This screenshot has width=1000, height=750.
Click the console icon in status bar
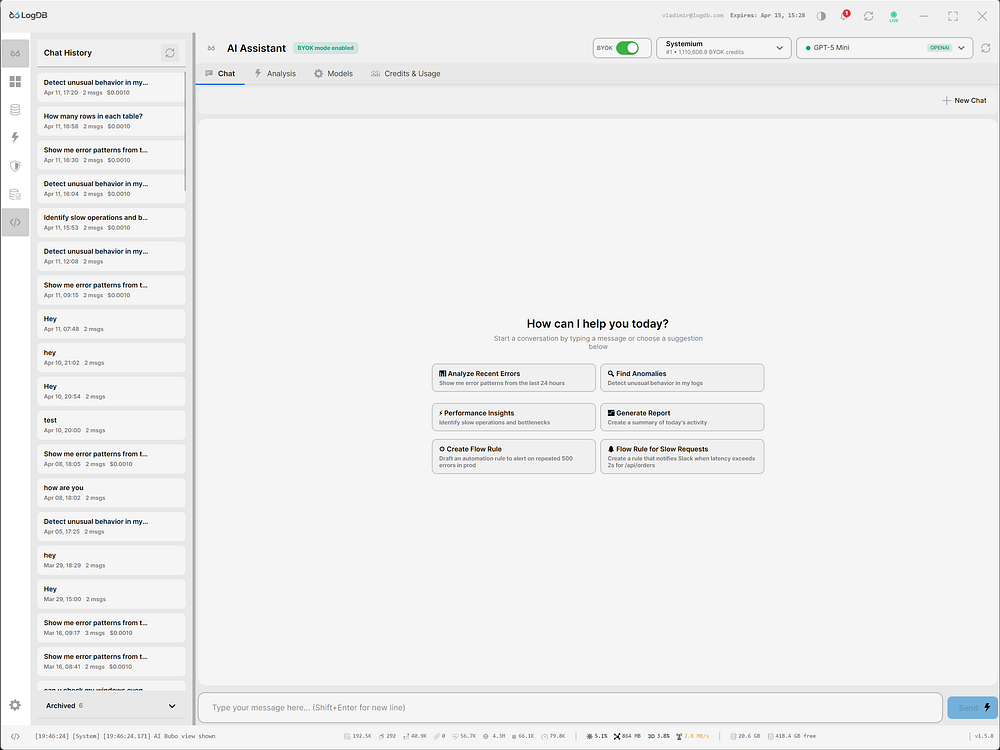click(x=15, y=736)
